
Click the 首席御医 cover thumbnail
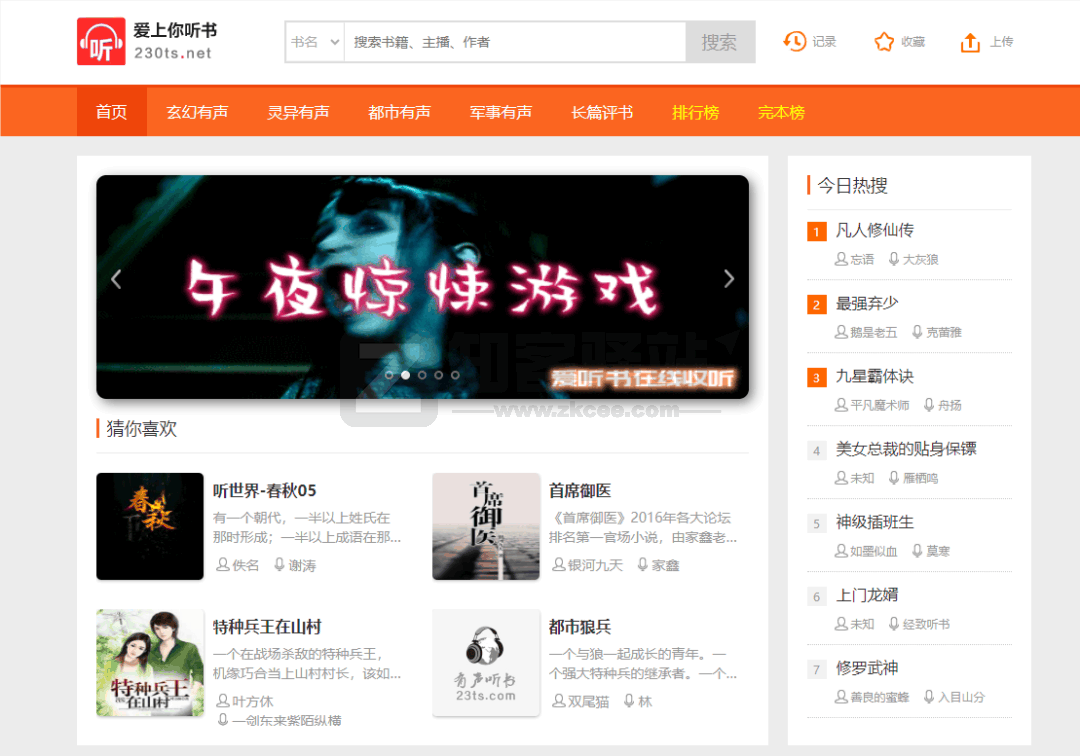pos(486,527)
